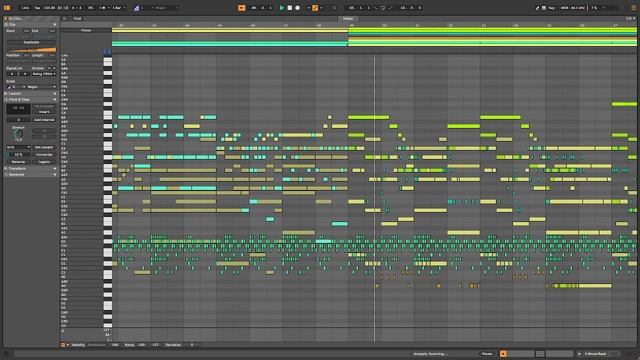640x360 pixels.
Task: Open the Grid dropdown in Pitch & Time
Action: (18, 147)
